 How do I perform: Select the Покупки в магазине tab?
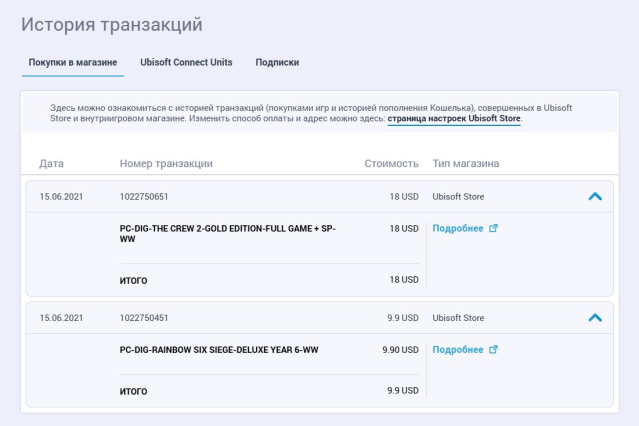tap(73, 62)
